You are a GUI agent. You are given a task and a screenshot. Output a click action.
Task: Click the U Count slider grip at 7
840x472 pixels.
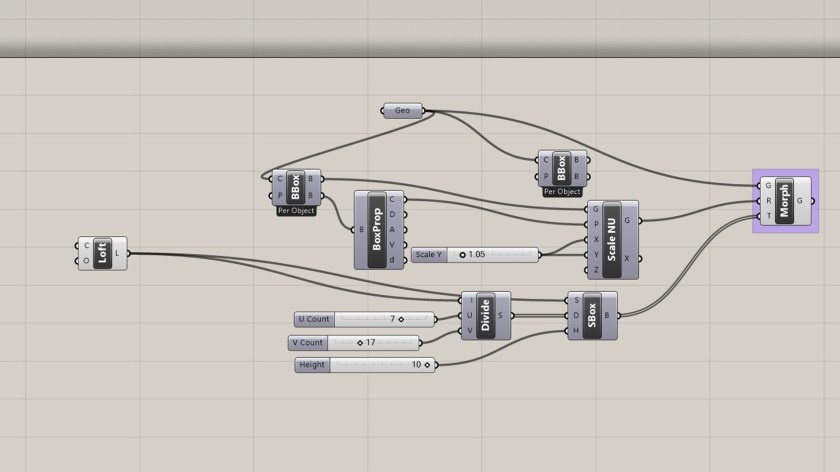[401, 320]
